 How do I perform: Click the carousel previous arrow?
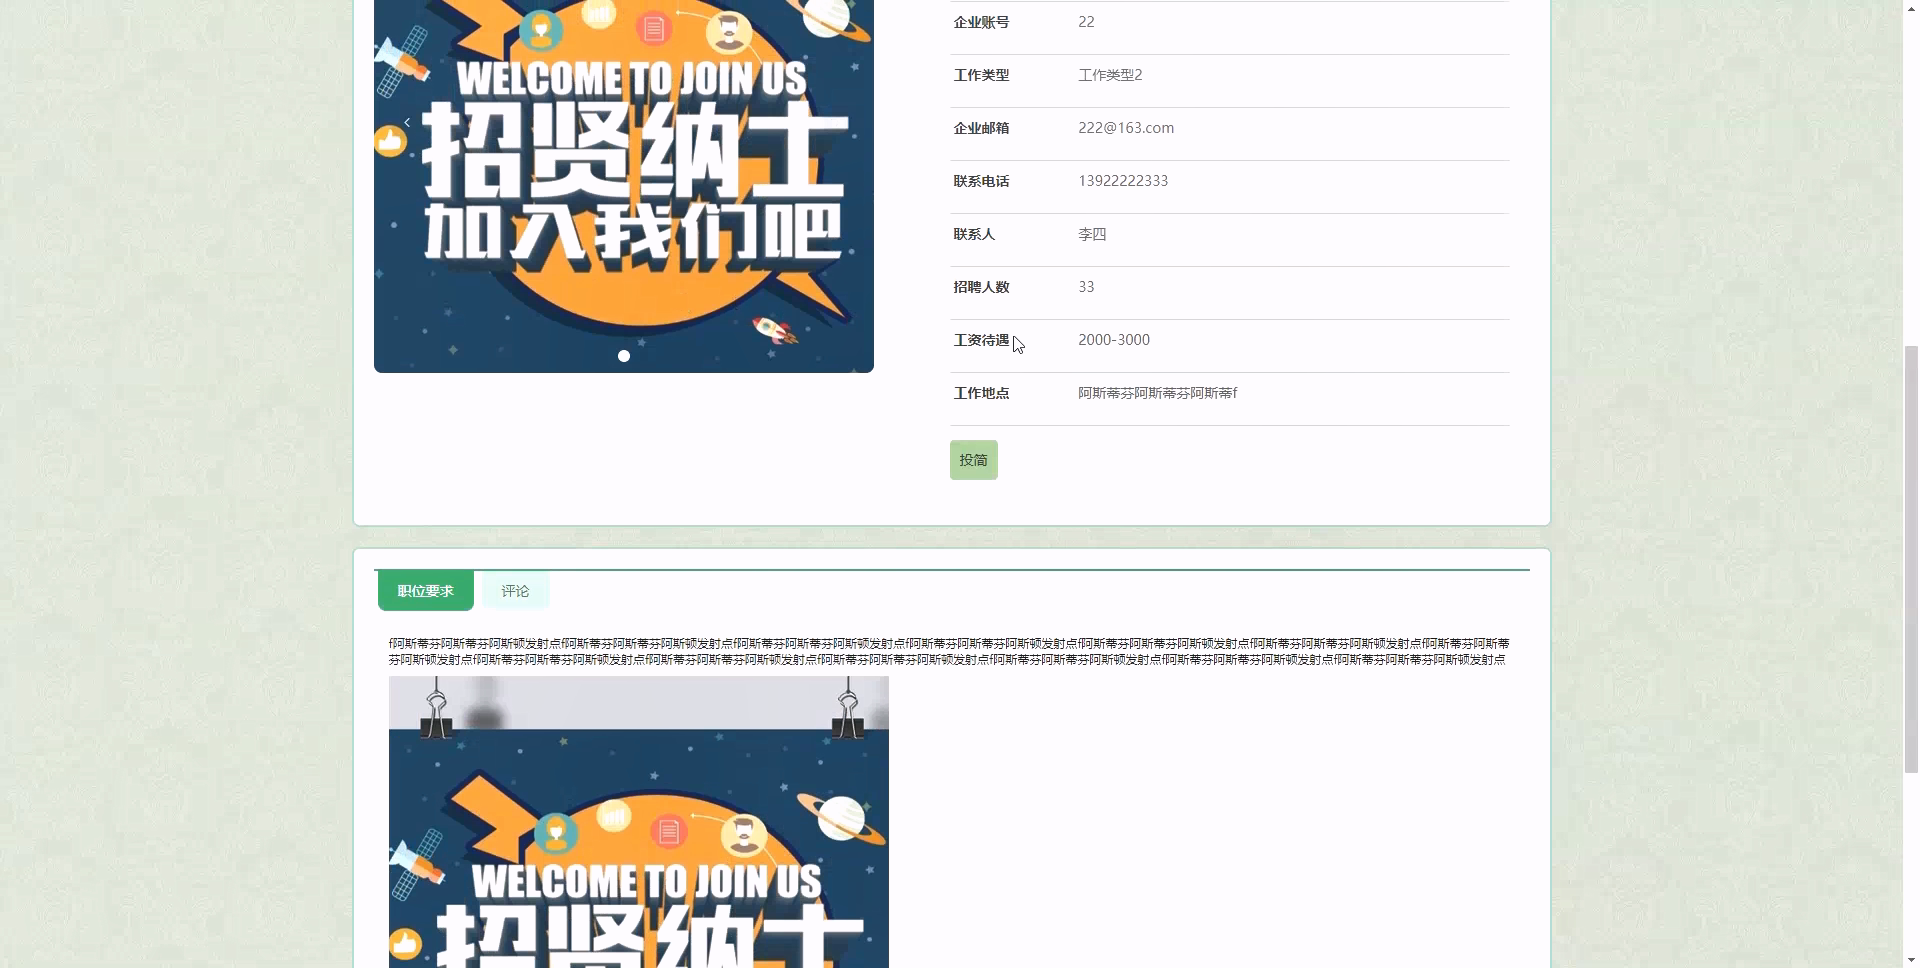(x=406, y=122)
